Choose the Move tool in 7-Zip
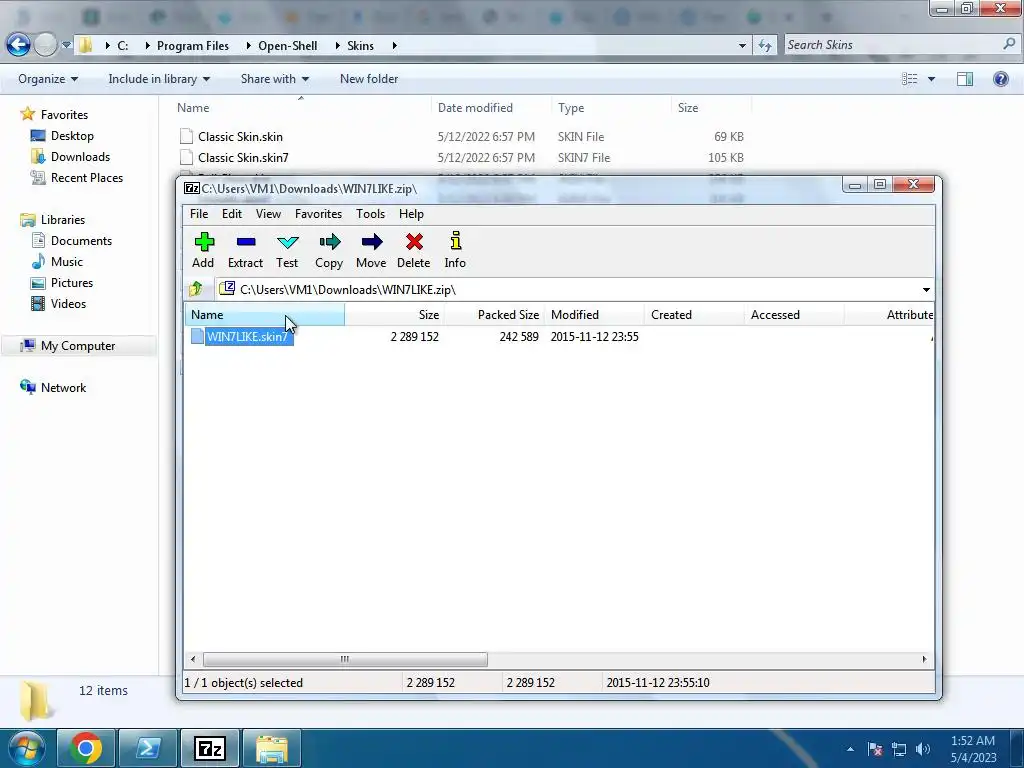 371,250
